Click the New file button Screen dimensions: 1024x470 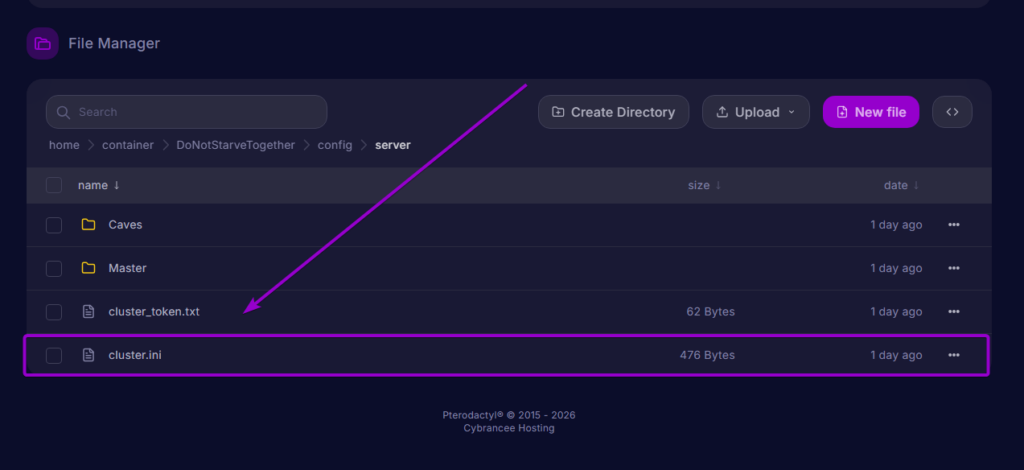pos(871,112)
